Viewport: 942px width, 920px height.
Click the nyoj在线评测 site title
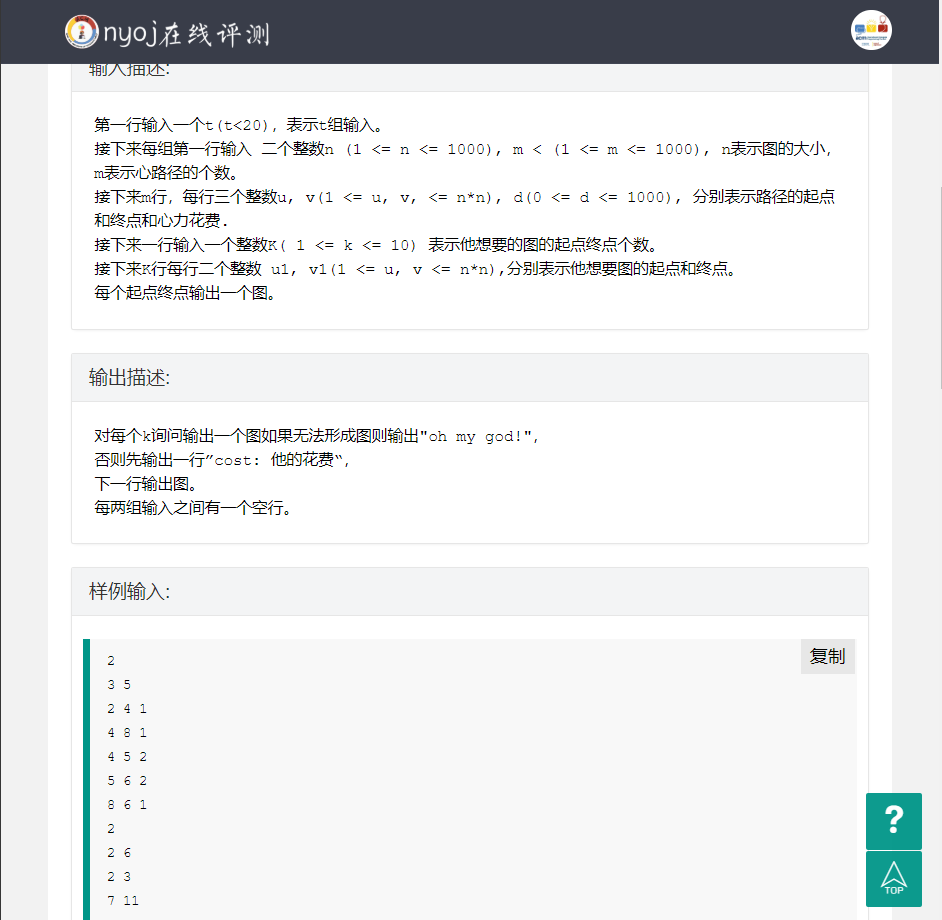click(x=186, y=33)
